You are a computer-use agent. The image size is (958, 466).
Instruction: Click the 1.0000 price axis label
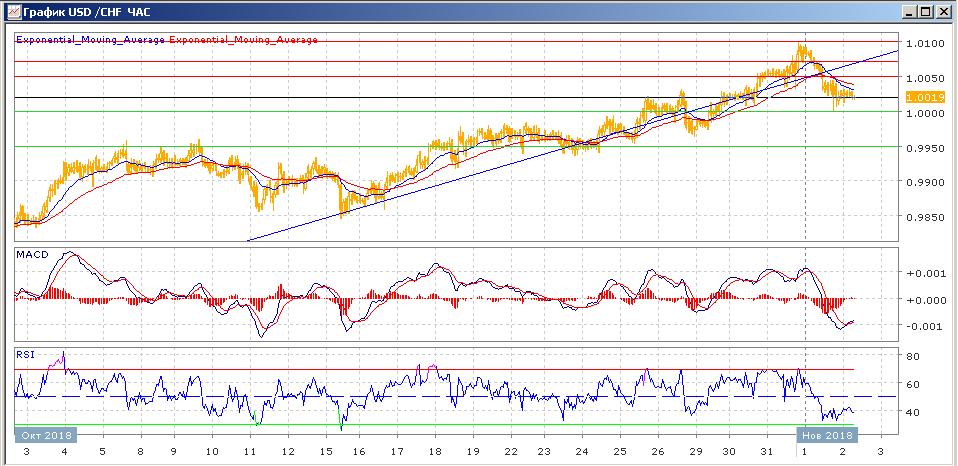click(927, 113)
